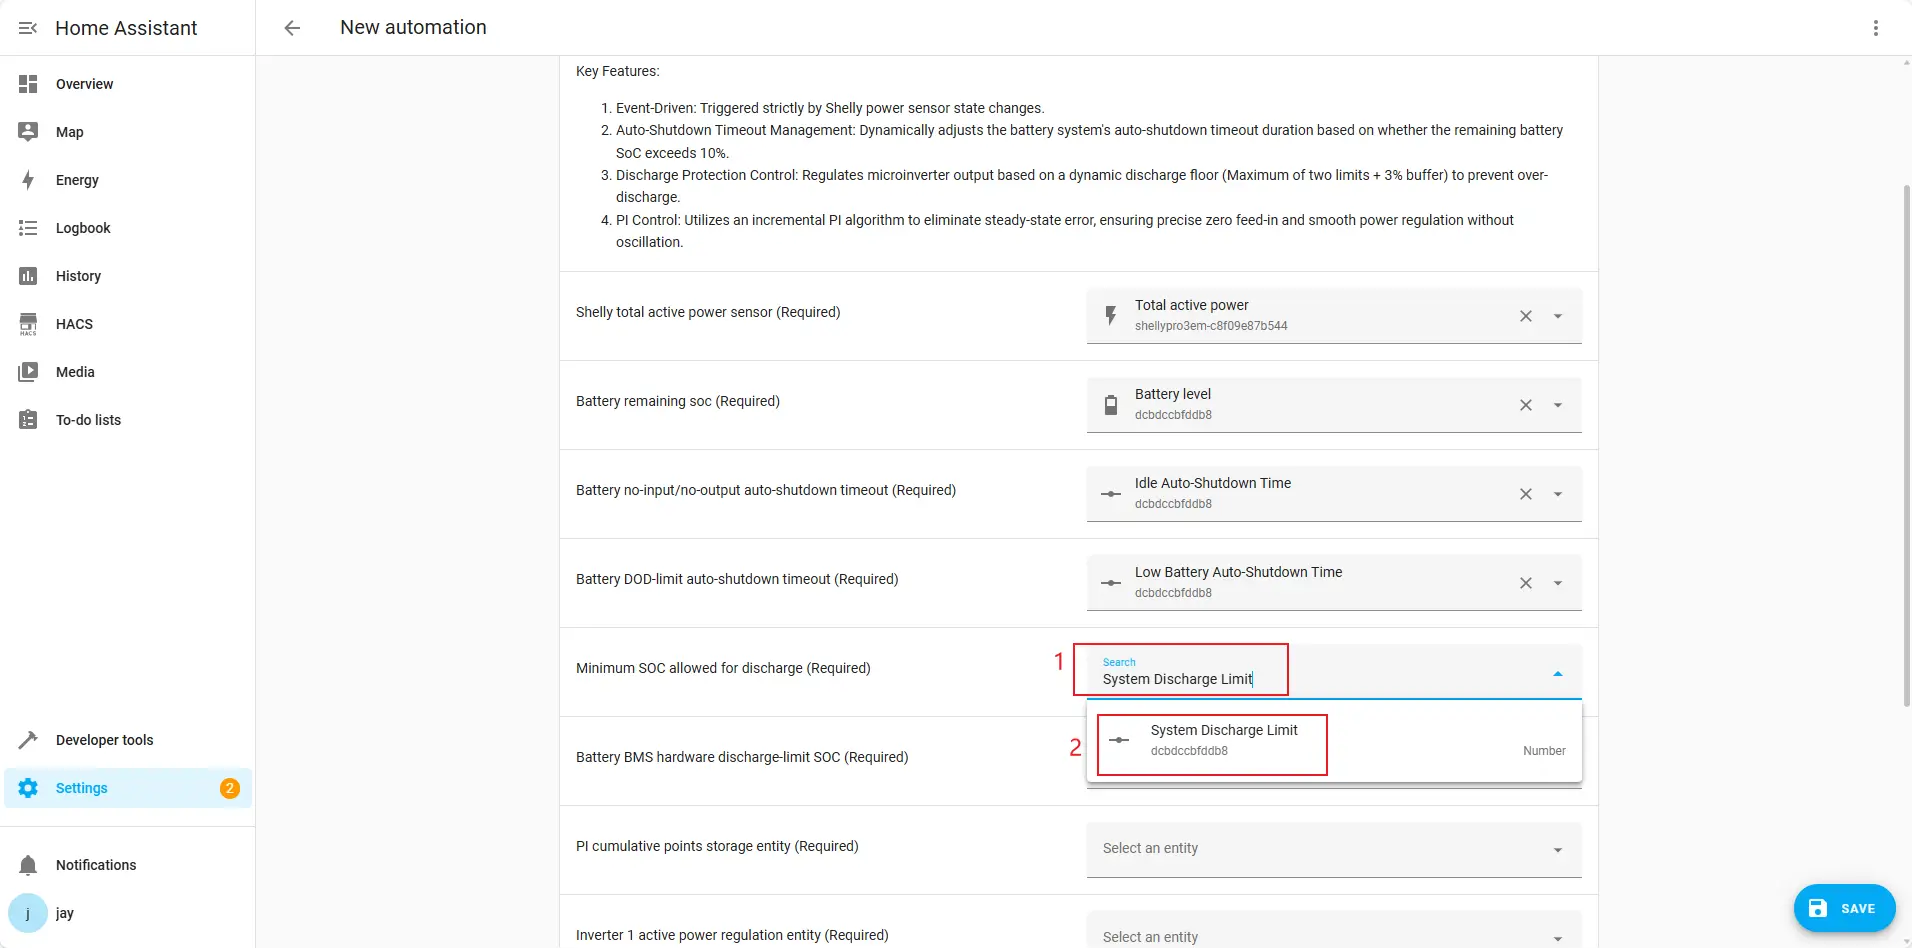Click the Minimum SOC search input field
Viewport: 1912px width, 948px height.
(1180, 679)
